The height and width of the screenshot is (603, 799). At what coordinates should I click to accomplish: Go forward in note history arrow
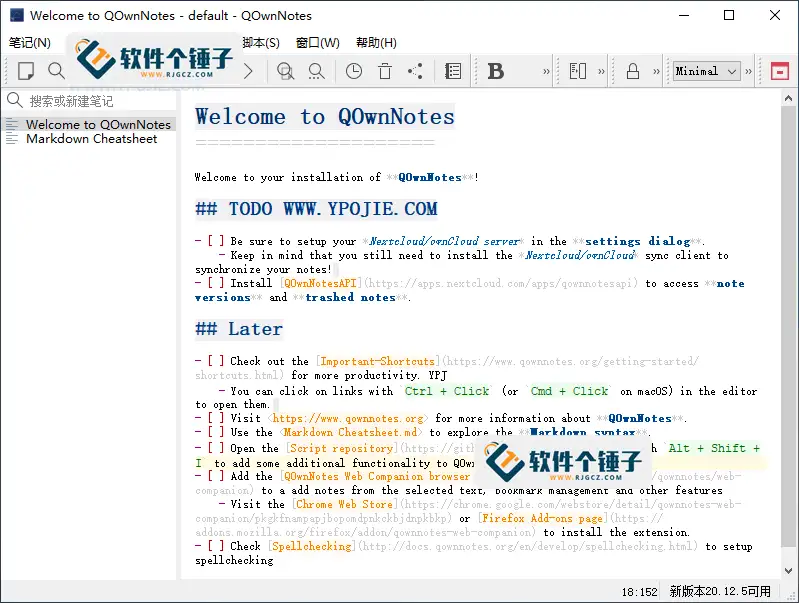(x=248, y=71)
